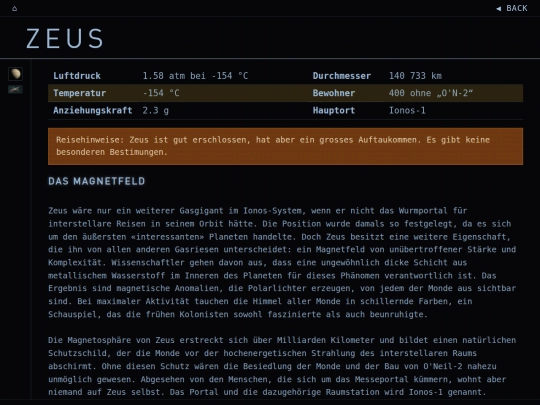Click the DAS MAGNETFELD heading
Viewport: 540px width, 405px height.
(97, 181)
